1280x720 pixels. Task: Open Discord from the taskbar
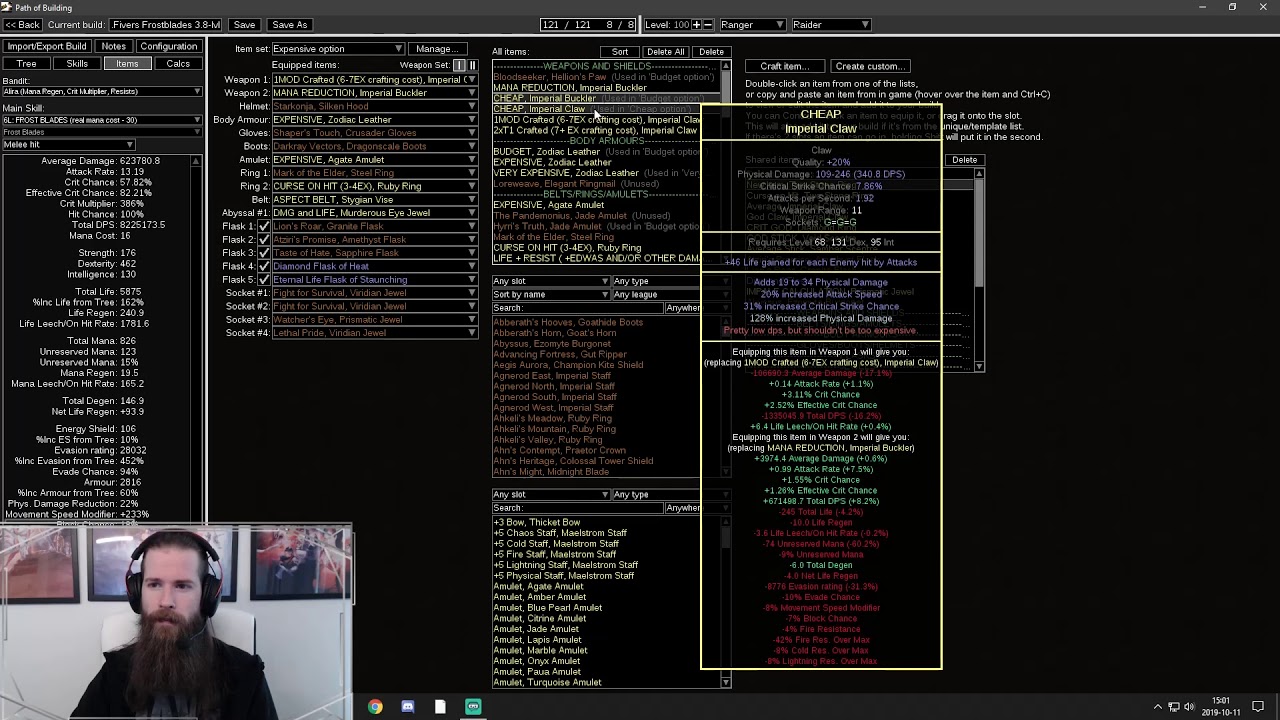(408, 707)
